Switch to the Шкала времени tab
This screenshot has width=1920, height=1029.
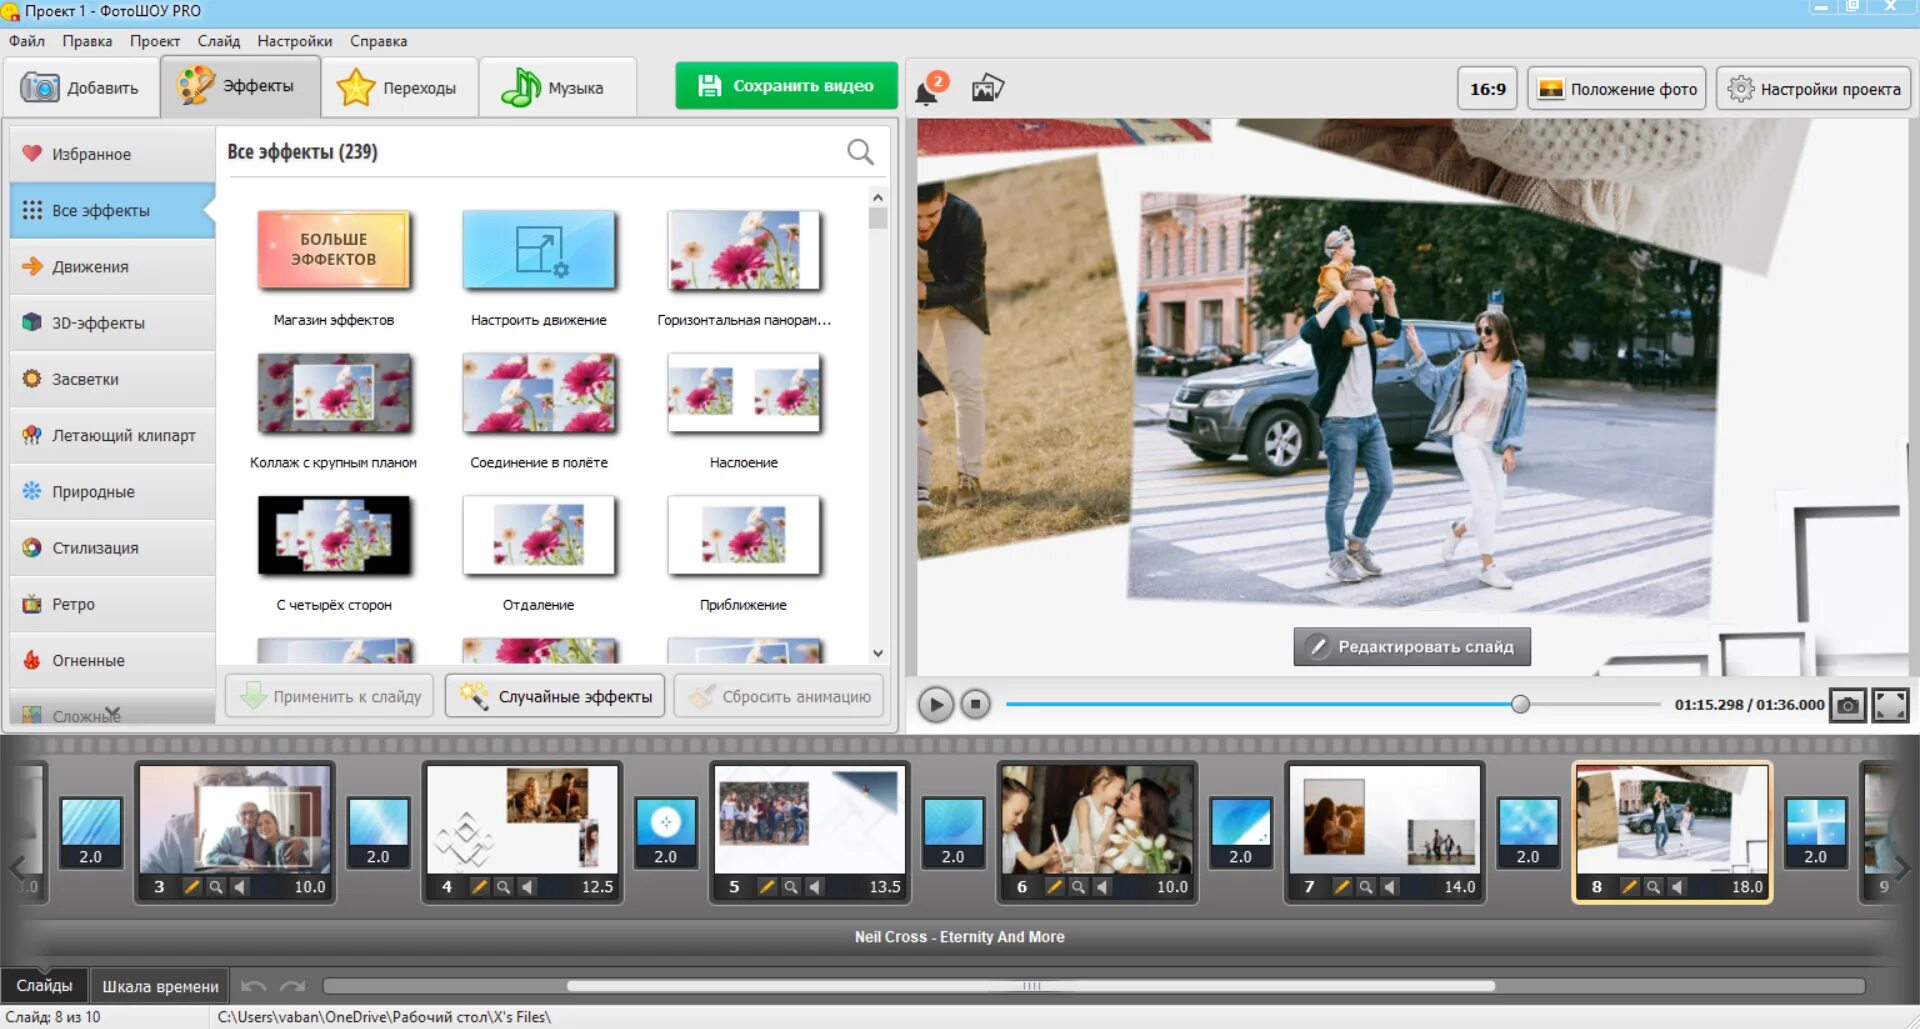pyautogui.click(x=160, y=986)
